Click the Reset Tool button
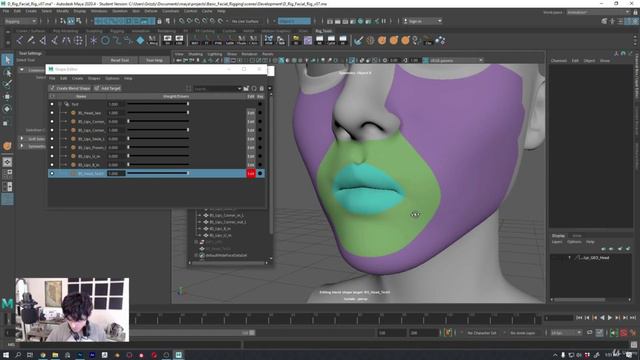The height and width of the screenshot is (360, 640). pyautogui.click(x=120, y=60)
